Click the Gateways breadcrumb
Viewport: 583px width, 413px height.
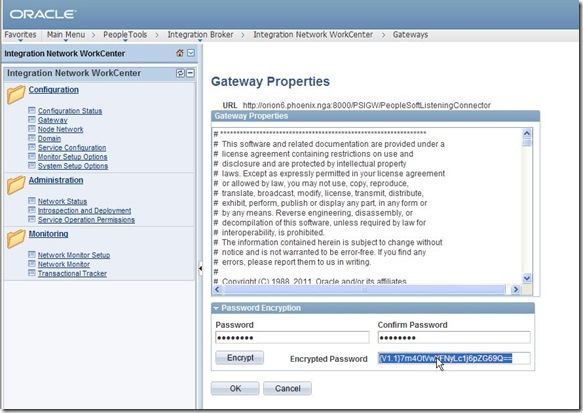pos(410,35)
